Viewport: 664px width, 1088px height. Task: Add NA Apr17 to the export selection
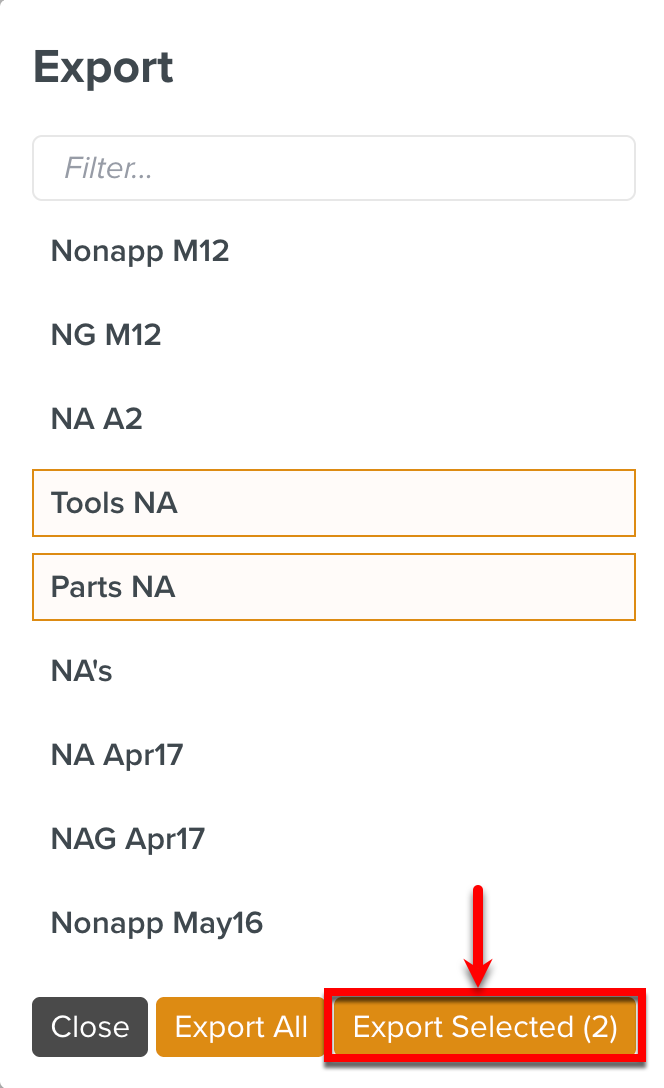[117, 754]
